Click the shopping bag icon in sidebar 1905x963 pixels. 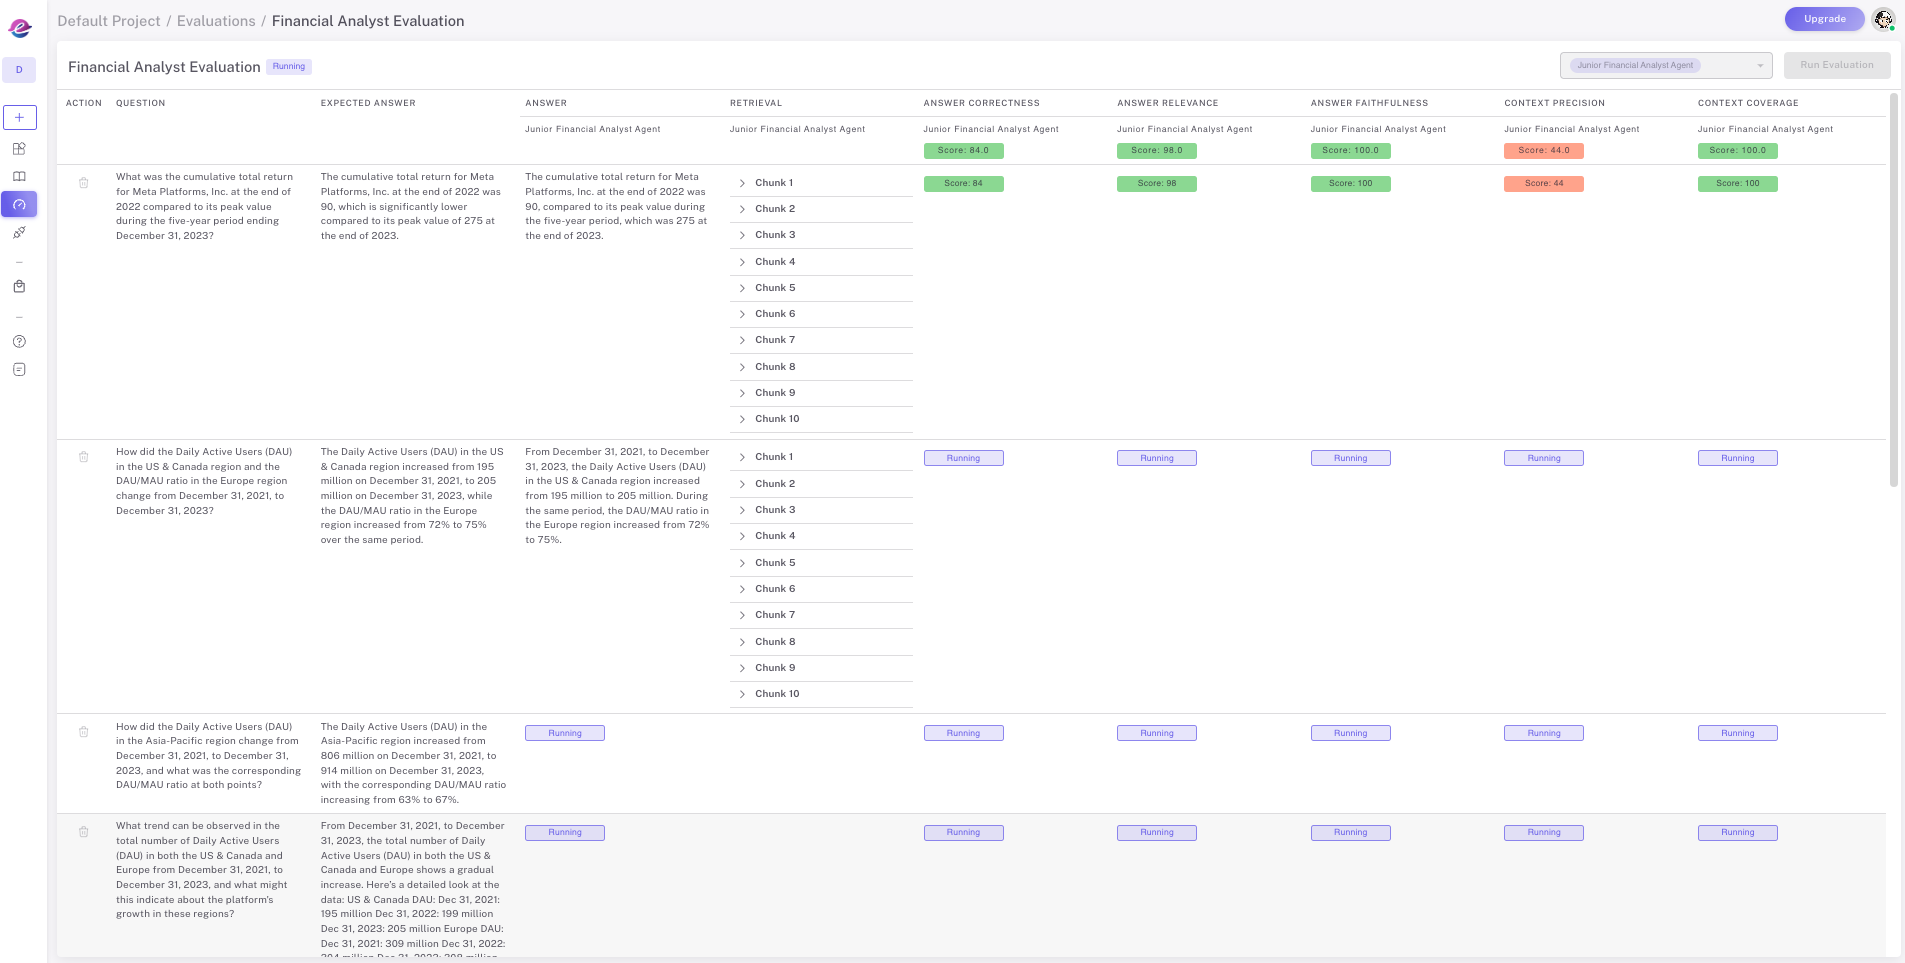click(19, 286)
